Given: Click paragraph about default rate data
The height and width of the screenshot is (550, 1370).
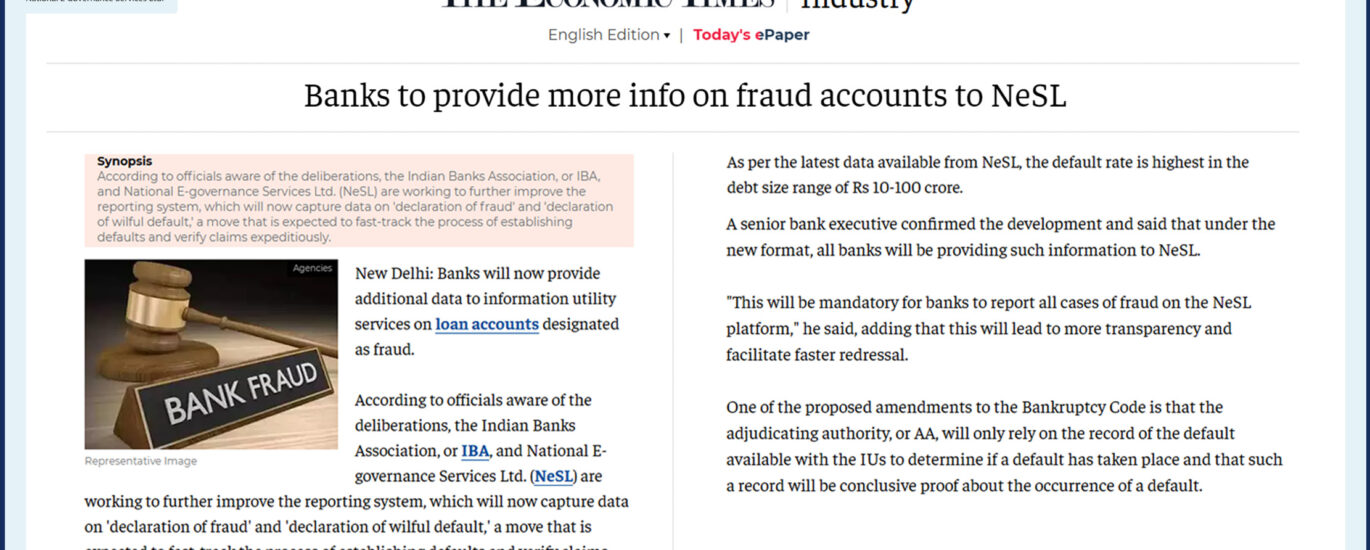Looking at the screenshot, I should (x=988, y=175).
